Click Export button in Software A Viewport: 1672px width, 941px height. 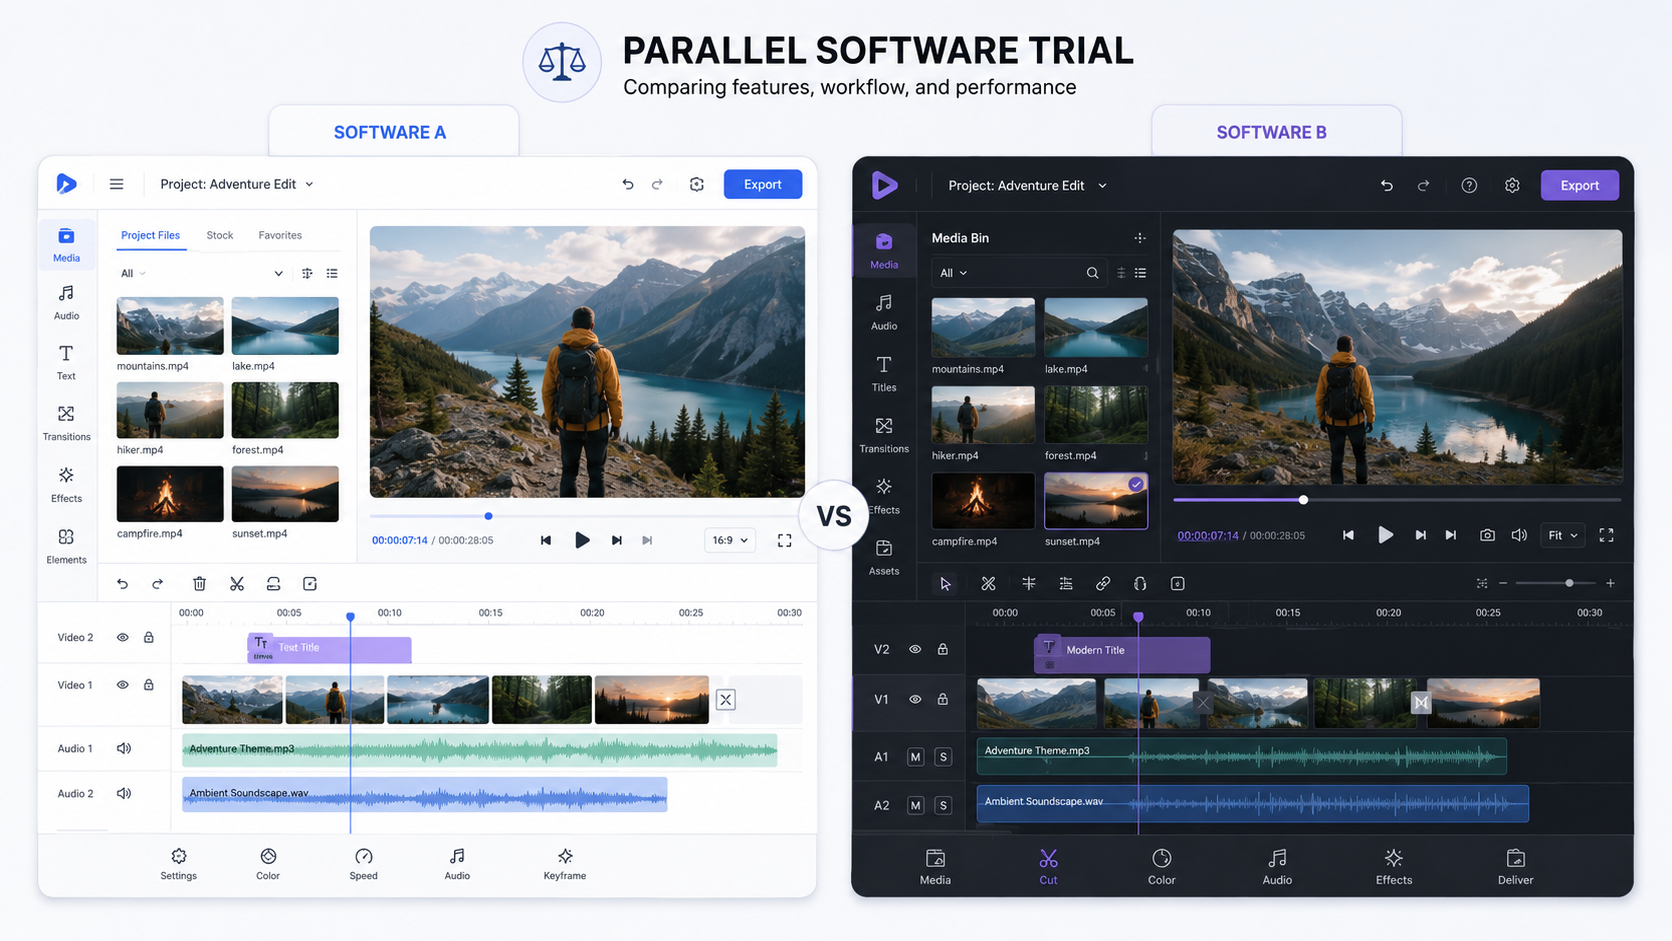(763, 184)
